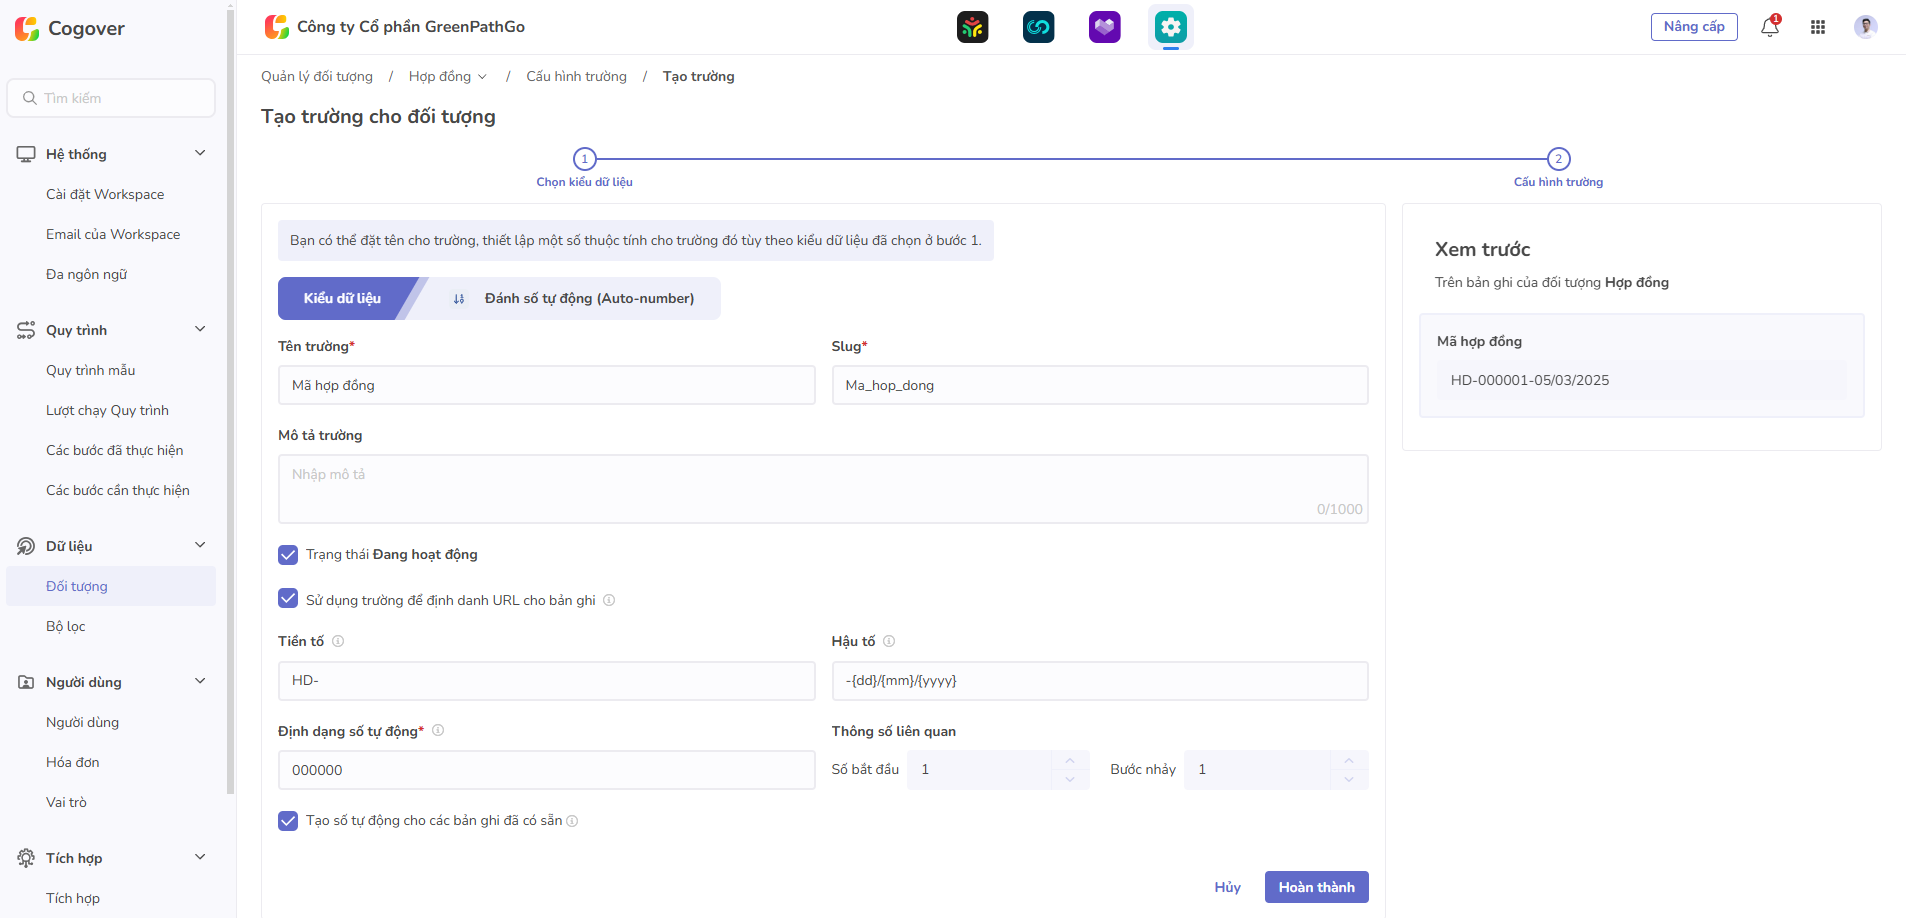The image size is (1906, 918).
Task: Click the Hoàn thành button
Action: (1316, 887)
